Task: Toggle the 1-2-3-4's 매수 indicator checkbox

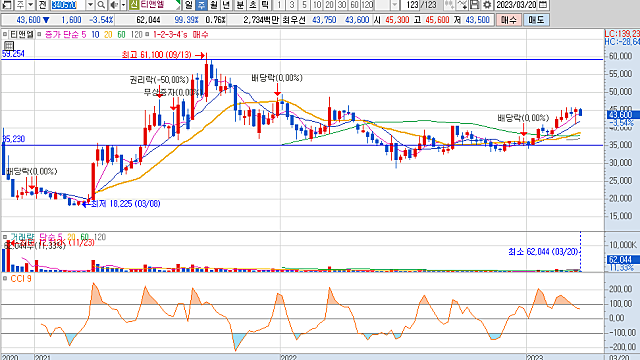Action: click(x=147, y=35)
